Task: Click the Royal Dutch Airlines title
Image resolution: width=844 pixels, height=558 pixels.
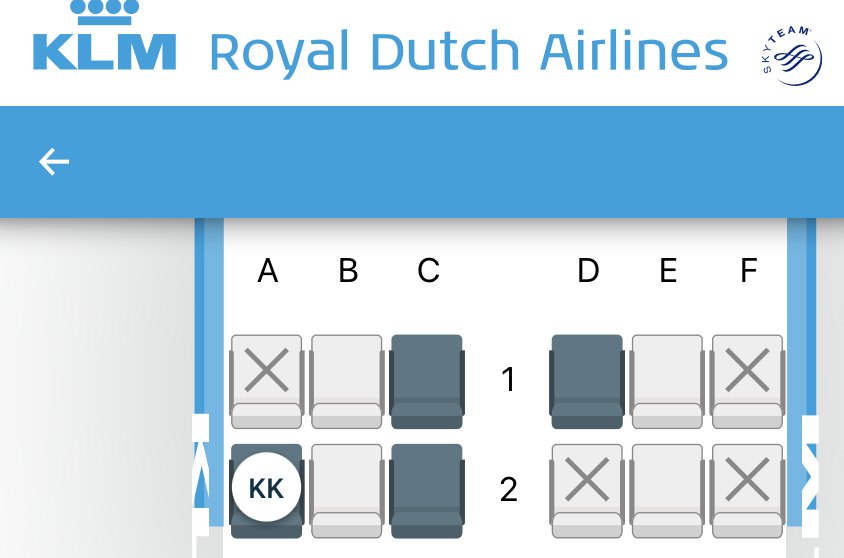Action: (468, 52)
